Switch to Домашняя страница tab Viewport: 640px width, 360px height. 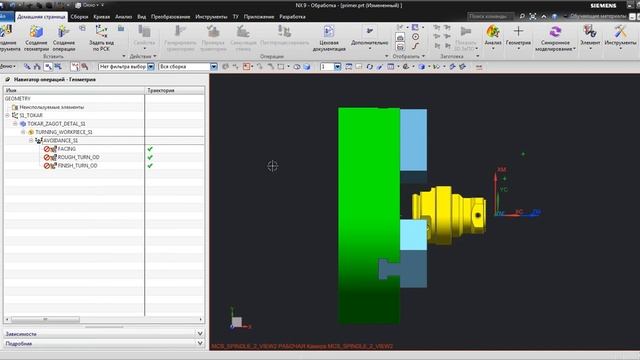pyautogui.click(x=41, y=17)
